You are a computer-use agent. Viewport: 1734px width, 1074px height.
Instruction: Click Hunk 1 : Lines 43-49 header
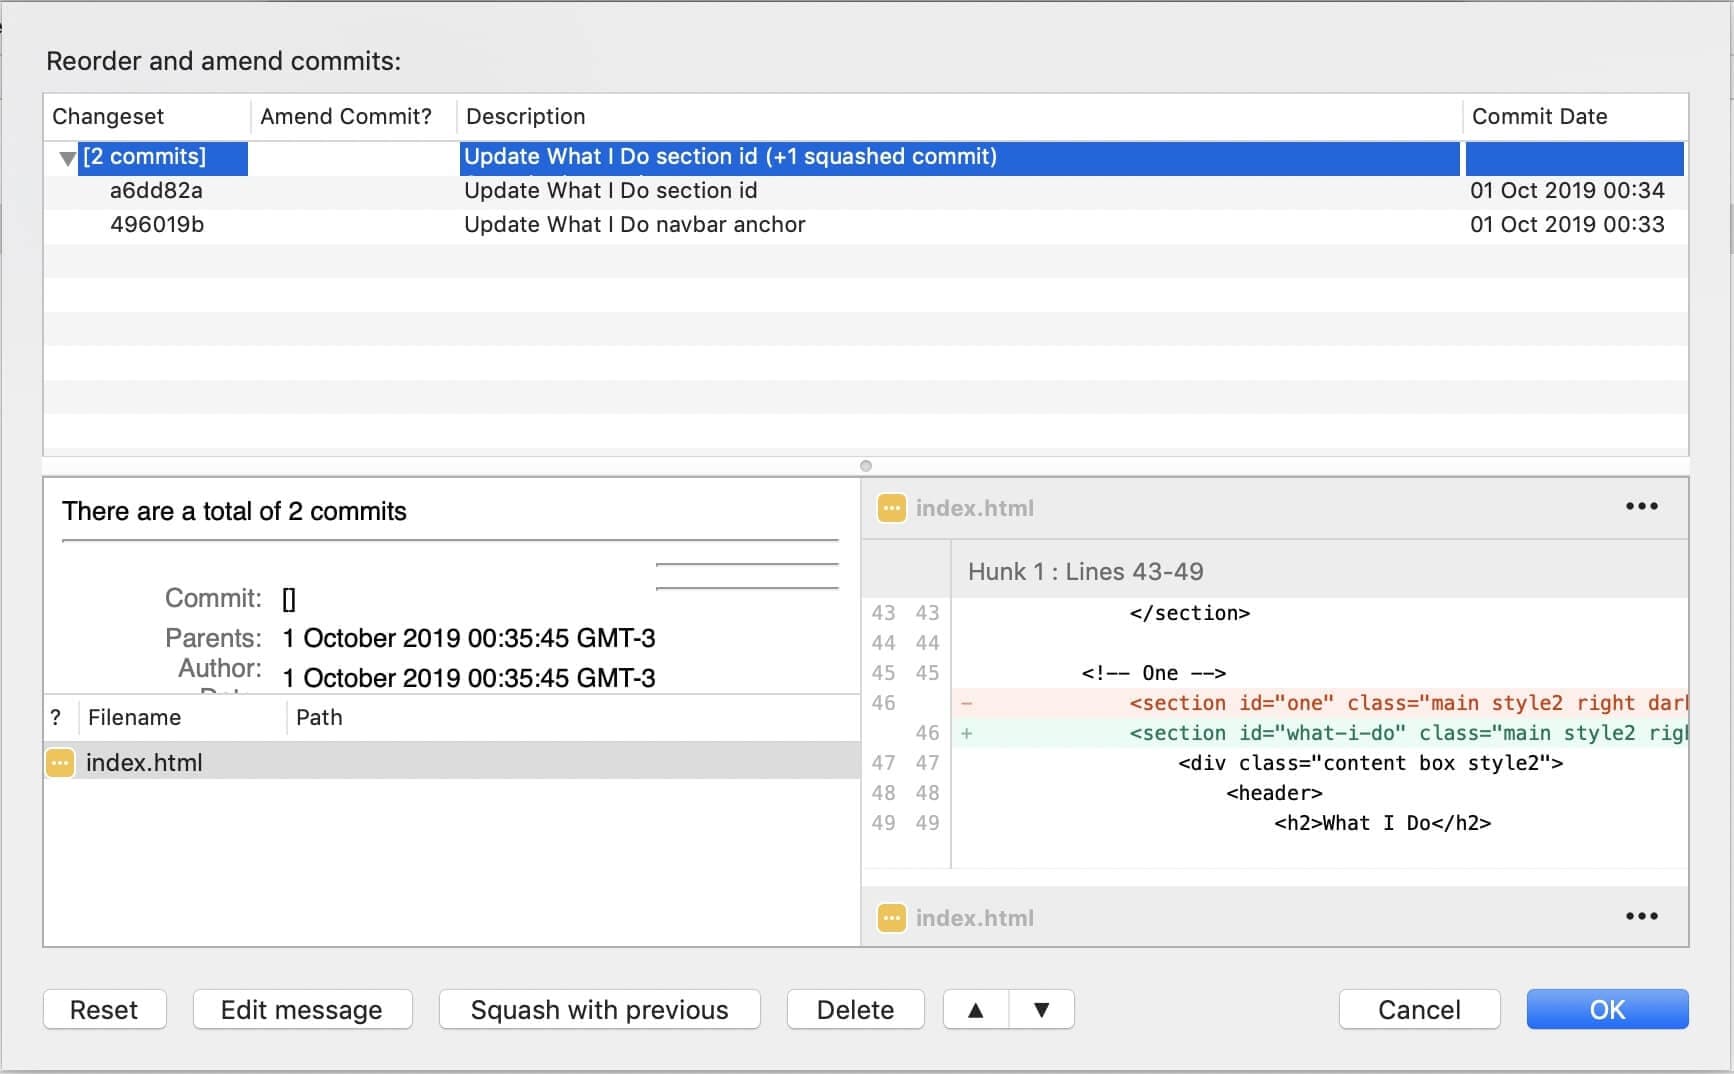point(1085,572)
